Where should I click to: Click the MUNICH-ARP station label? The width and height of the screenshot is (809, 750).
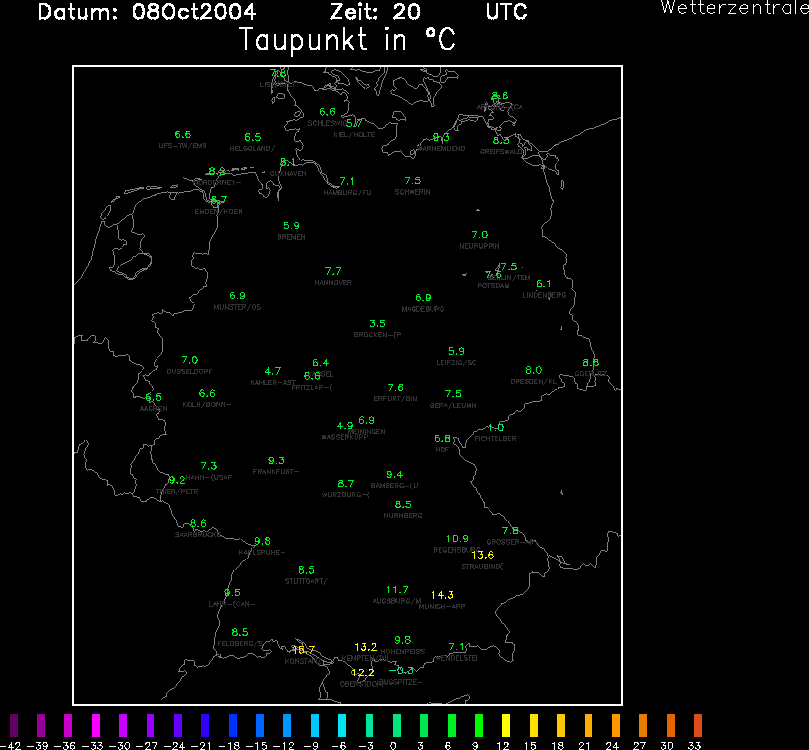442,607
